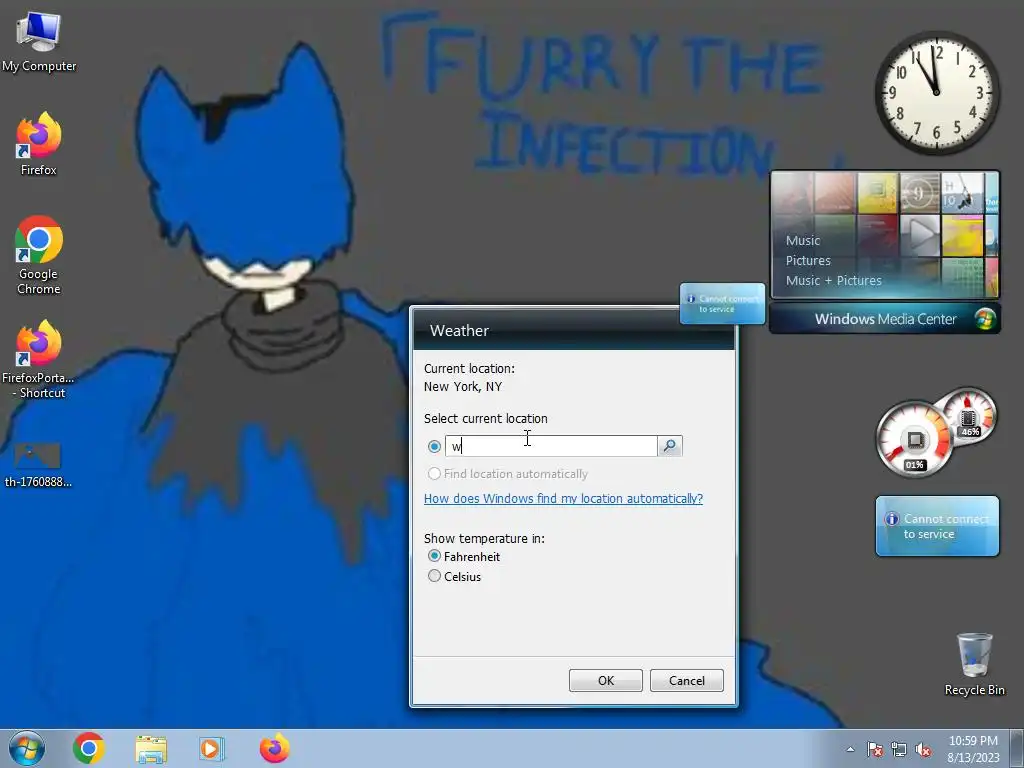
Task: Open the Recycle Bin
Action: pos(974,664)
